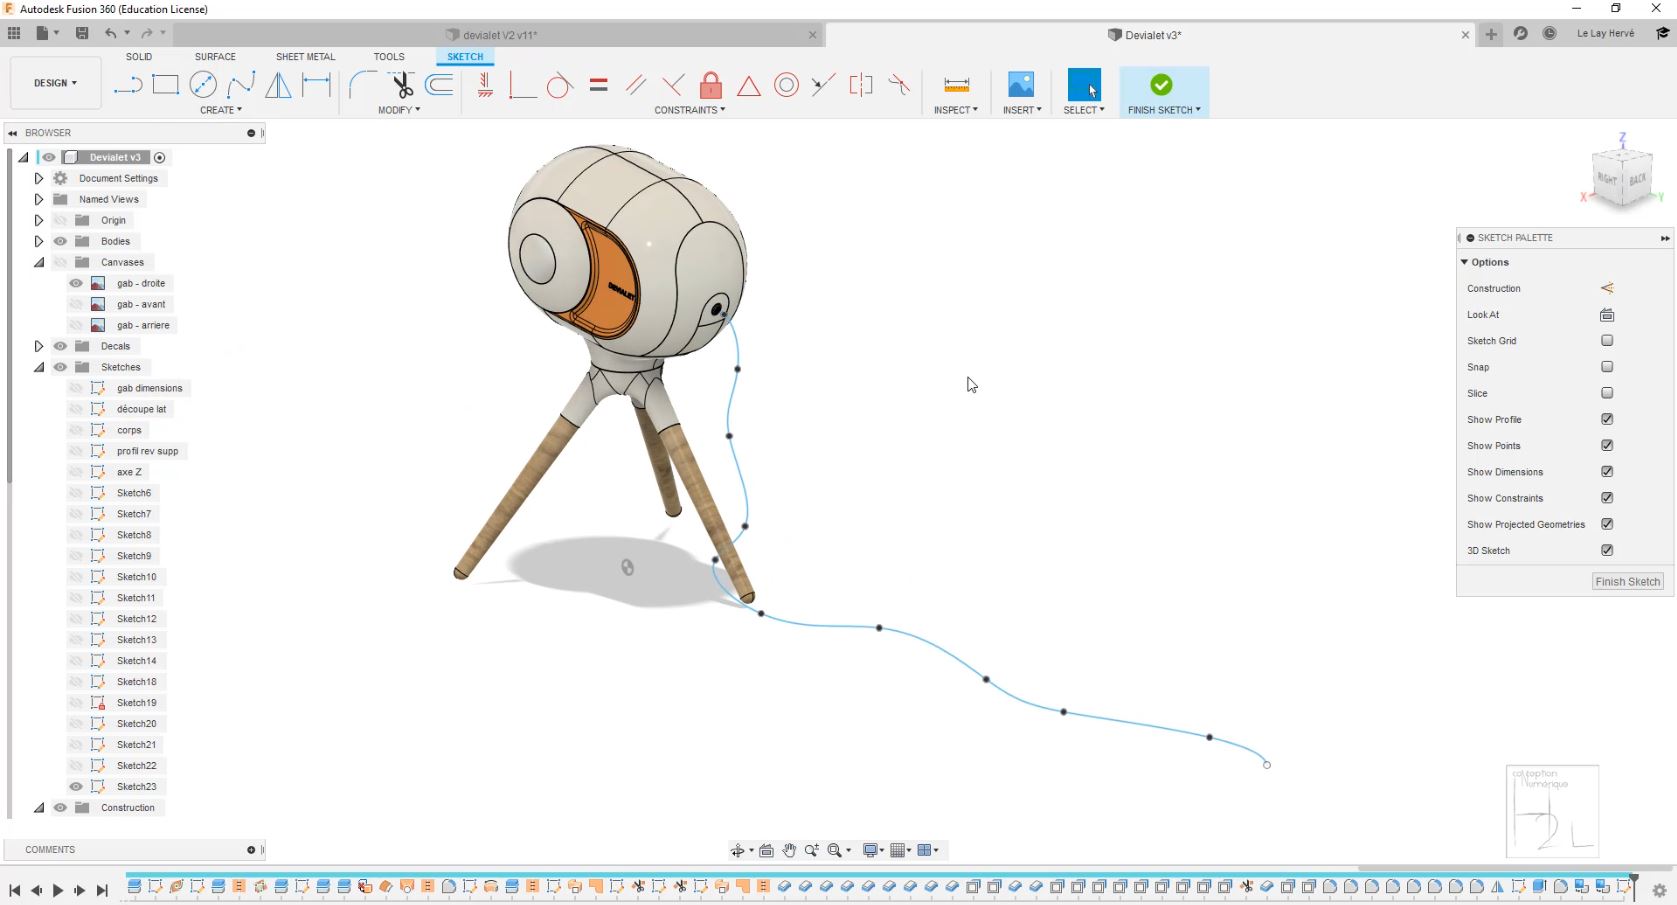This screenshot has width=1677, height=905.
Task: Select Sketch19 in the browser tree
Action: pos(136,703)
